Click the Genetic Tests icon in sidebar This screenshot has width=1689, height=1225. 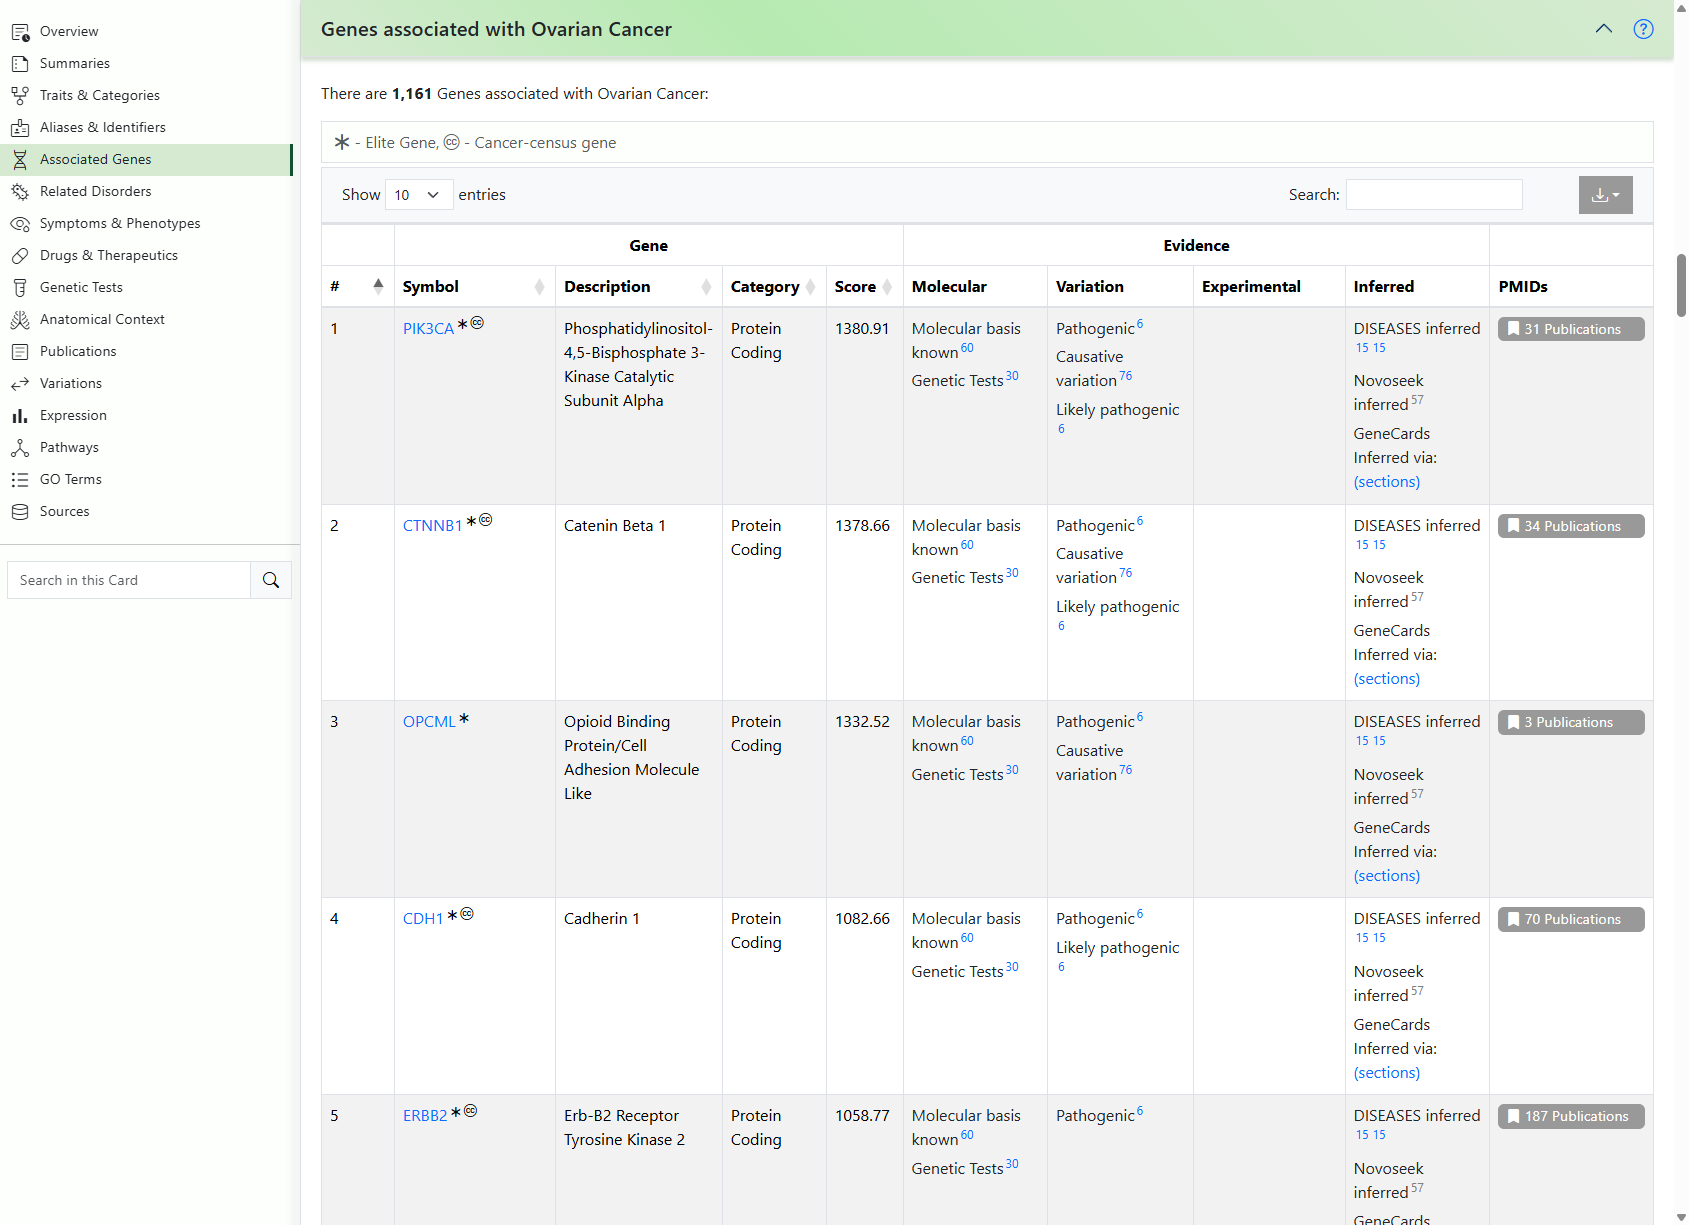pos(20,287)
